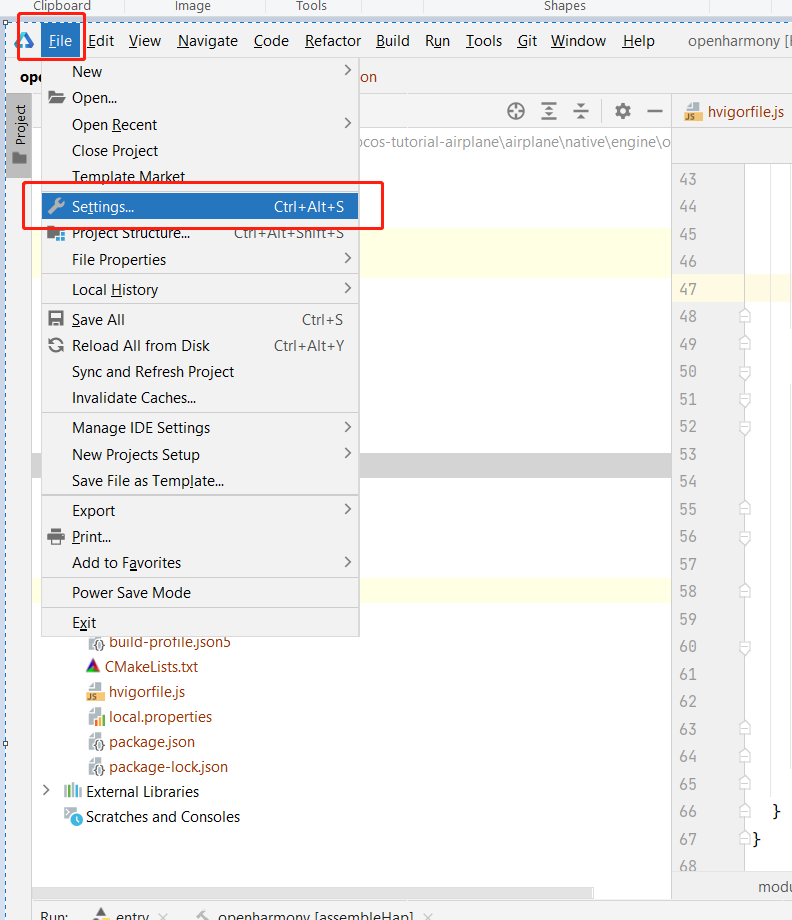Open the Help menu
Image resolution: width=792 pixels, height=920 pixels.
(638, 40)
